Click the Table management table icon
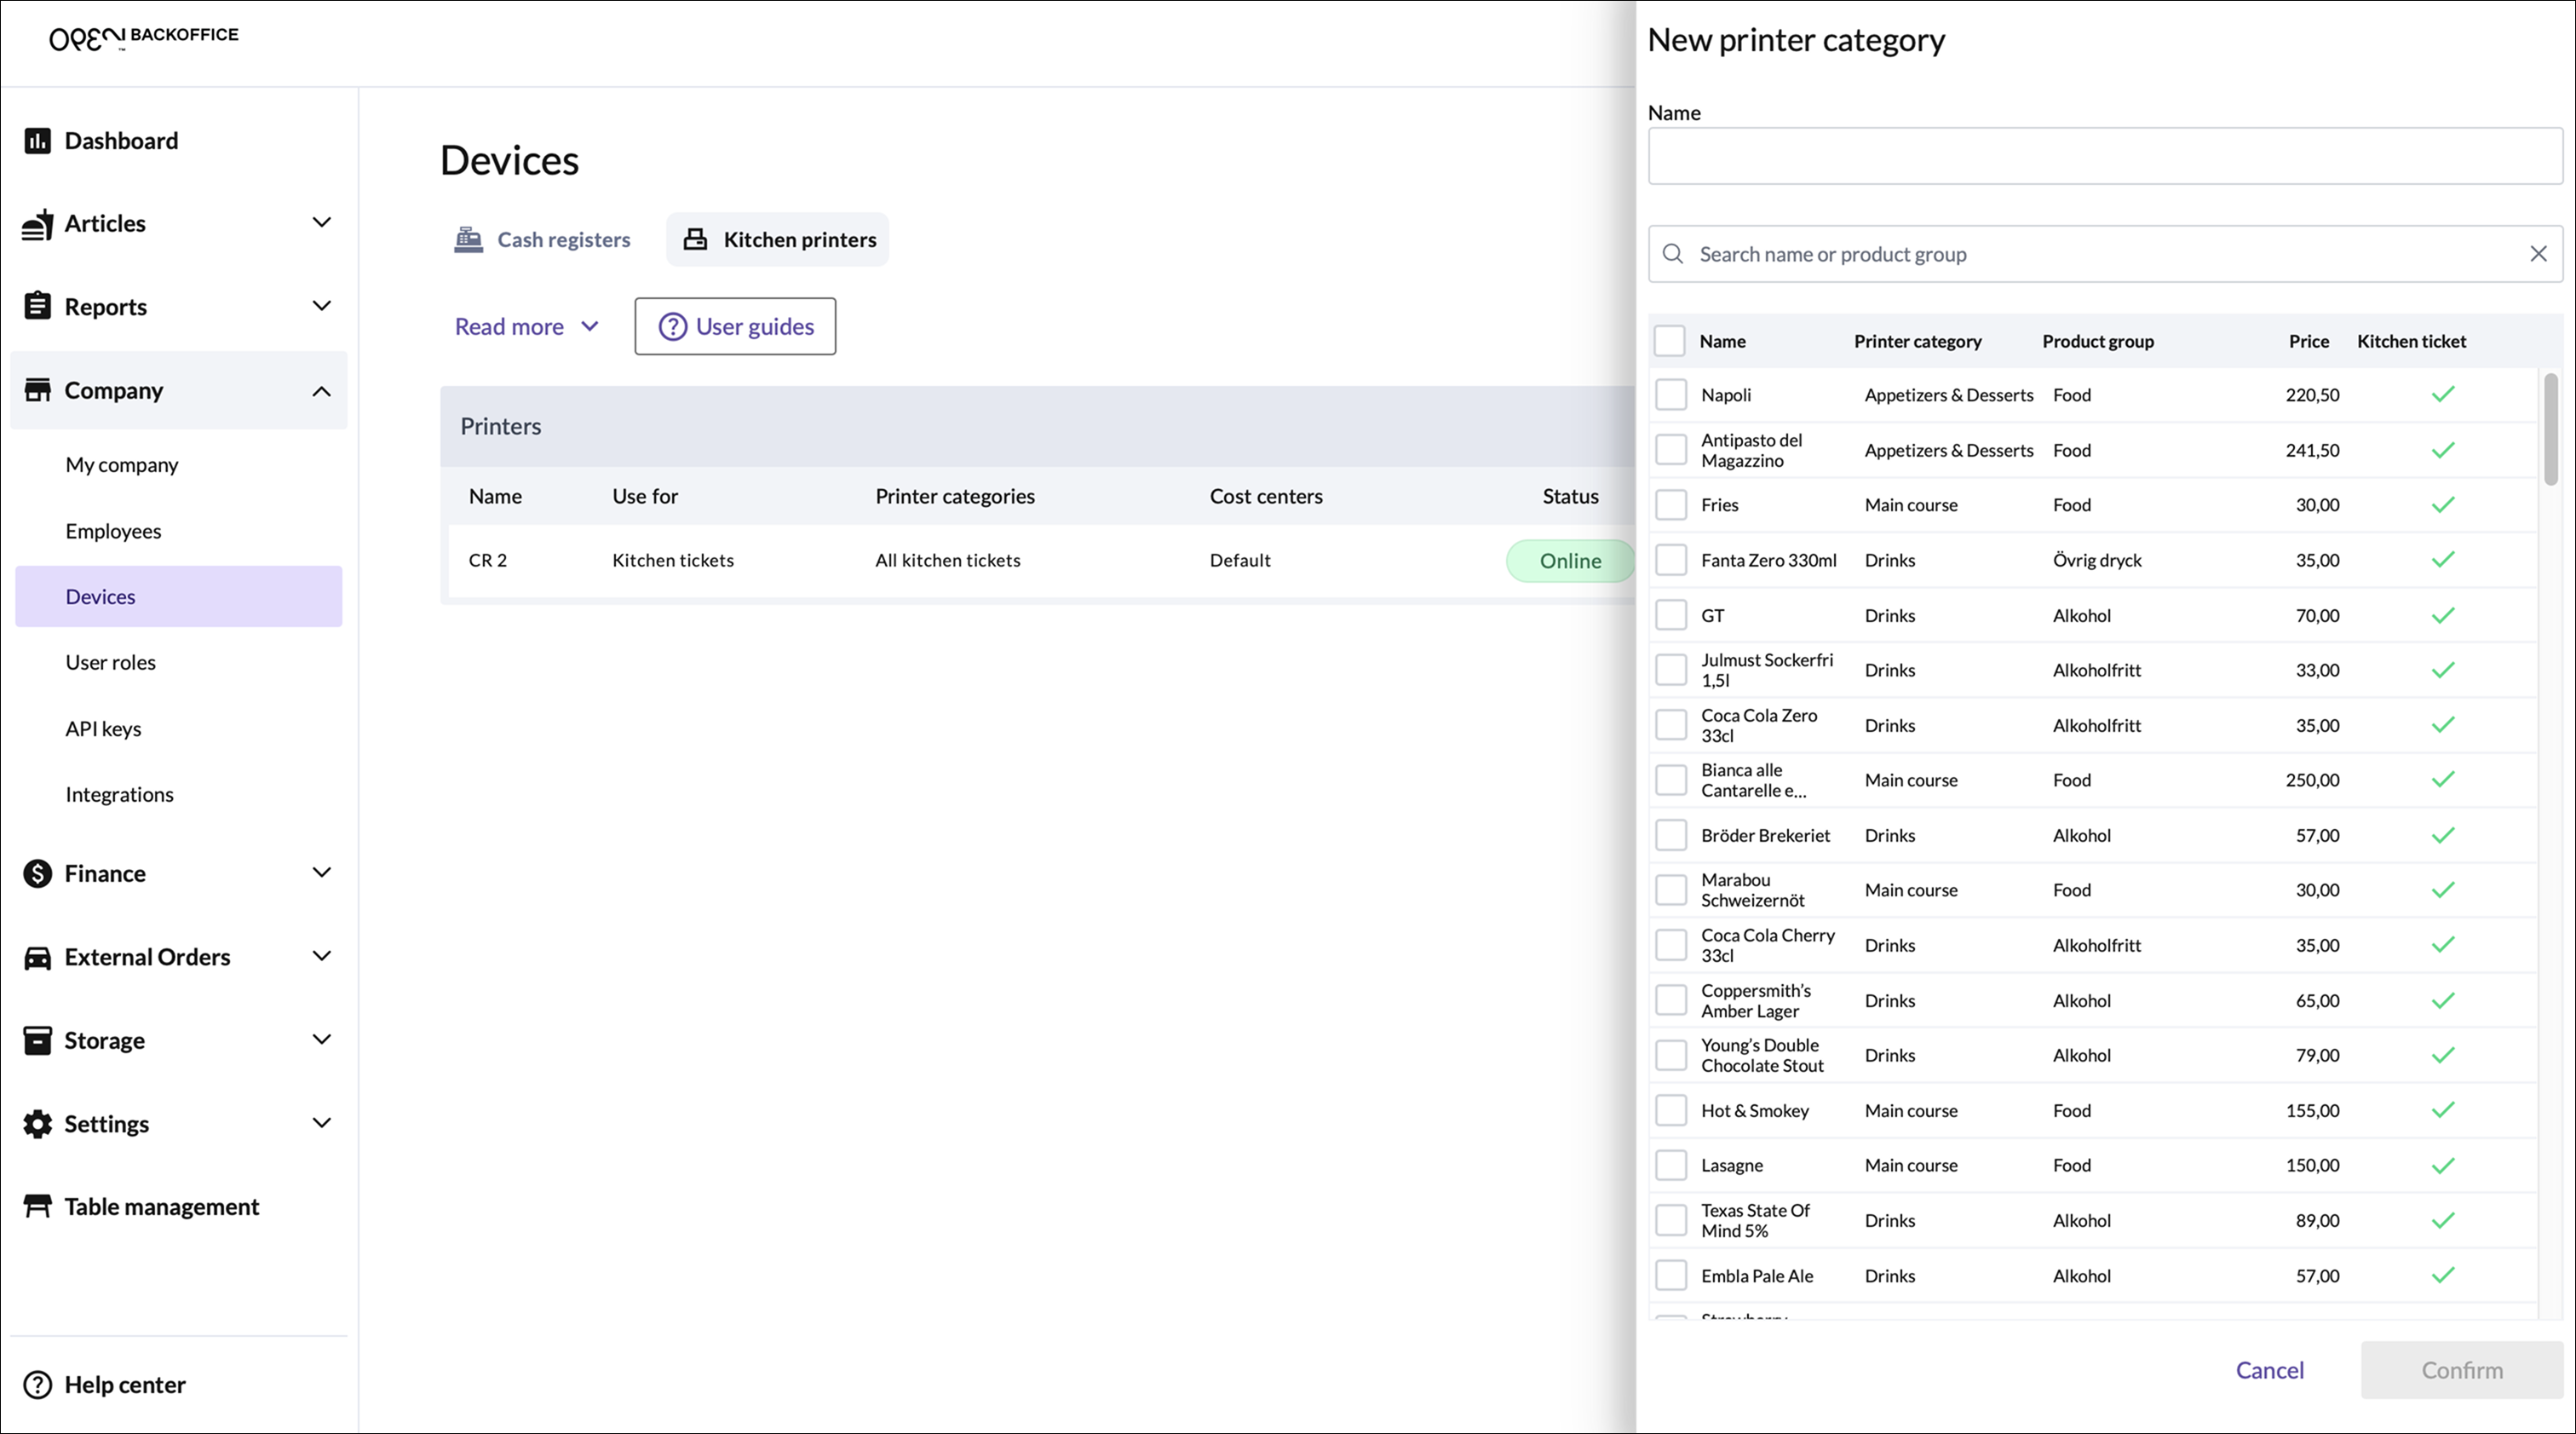 (37, 1207)
